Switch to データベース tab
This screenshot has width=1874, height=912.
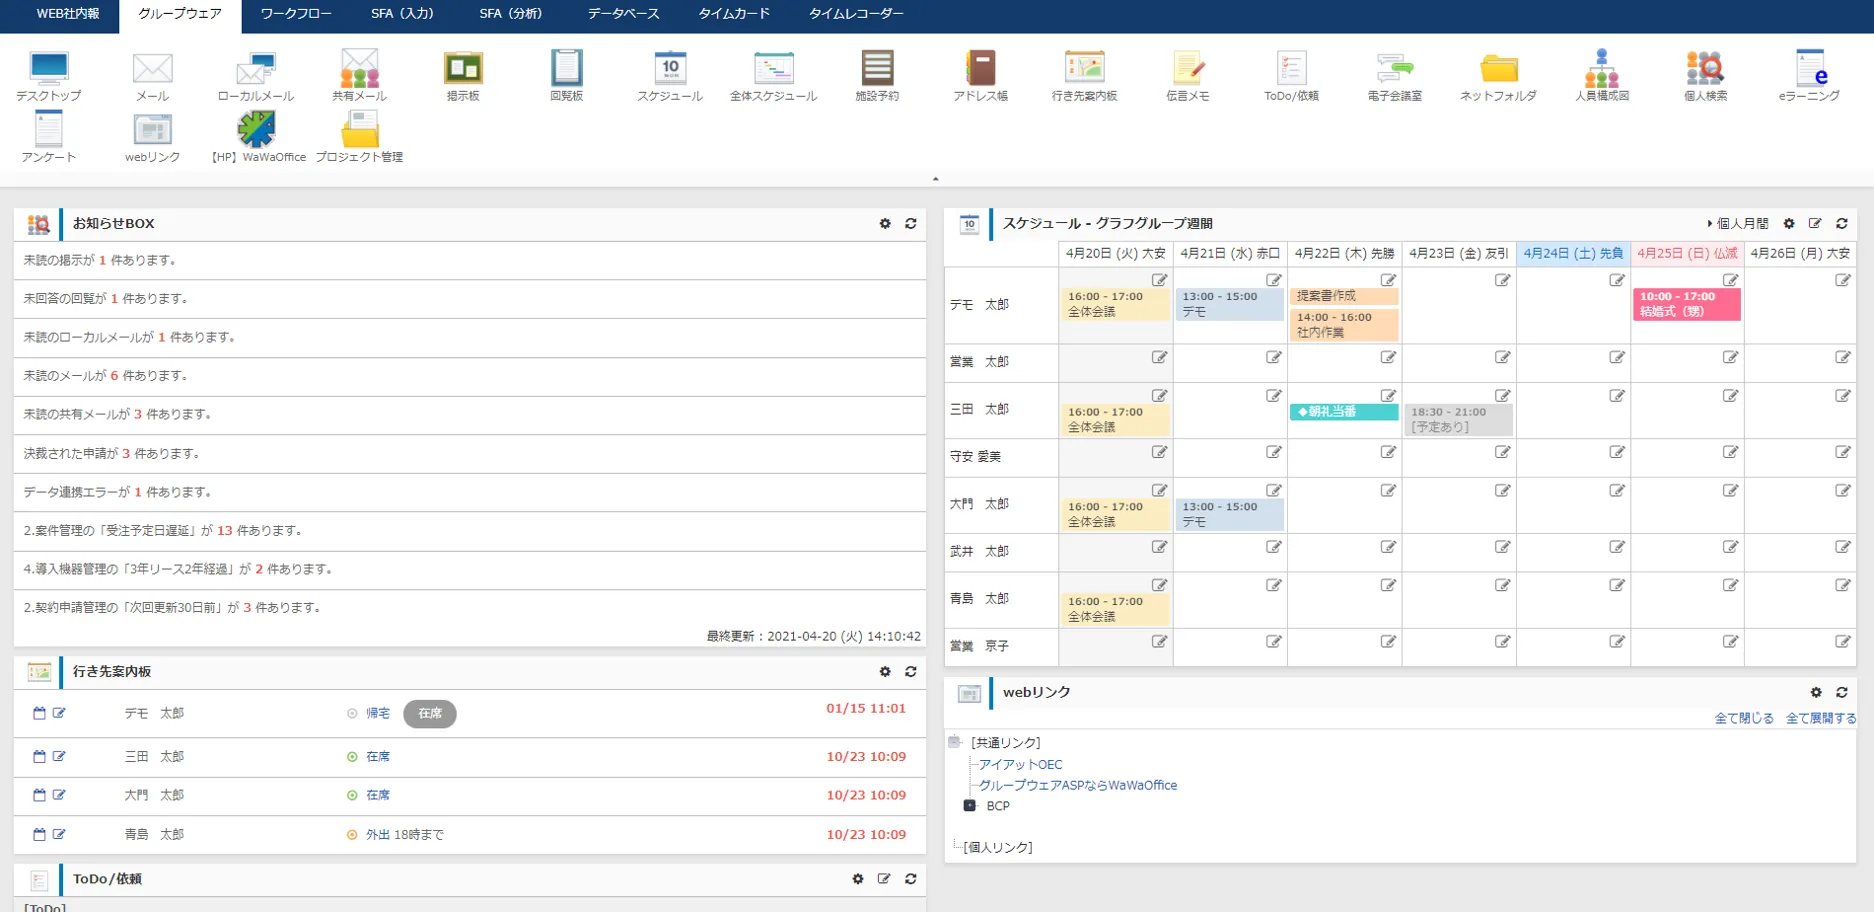tap(623, 14)
